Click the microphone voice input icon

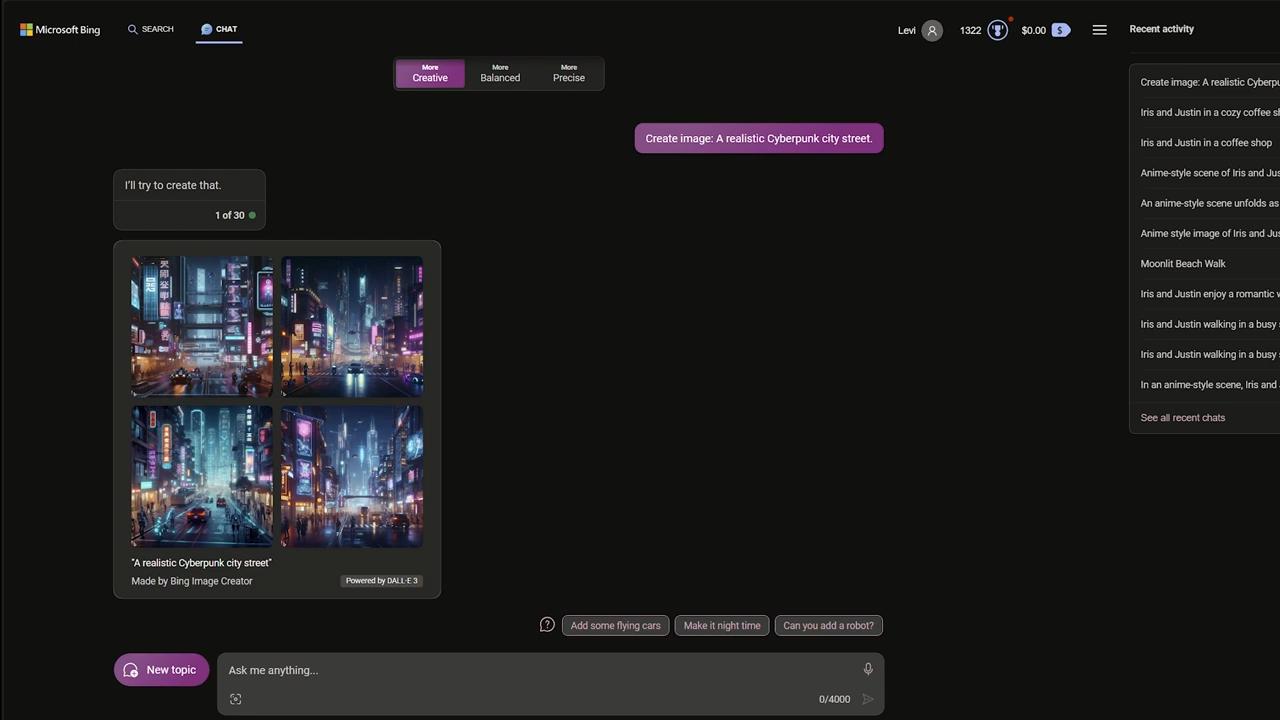(x=868, y=669)
